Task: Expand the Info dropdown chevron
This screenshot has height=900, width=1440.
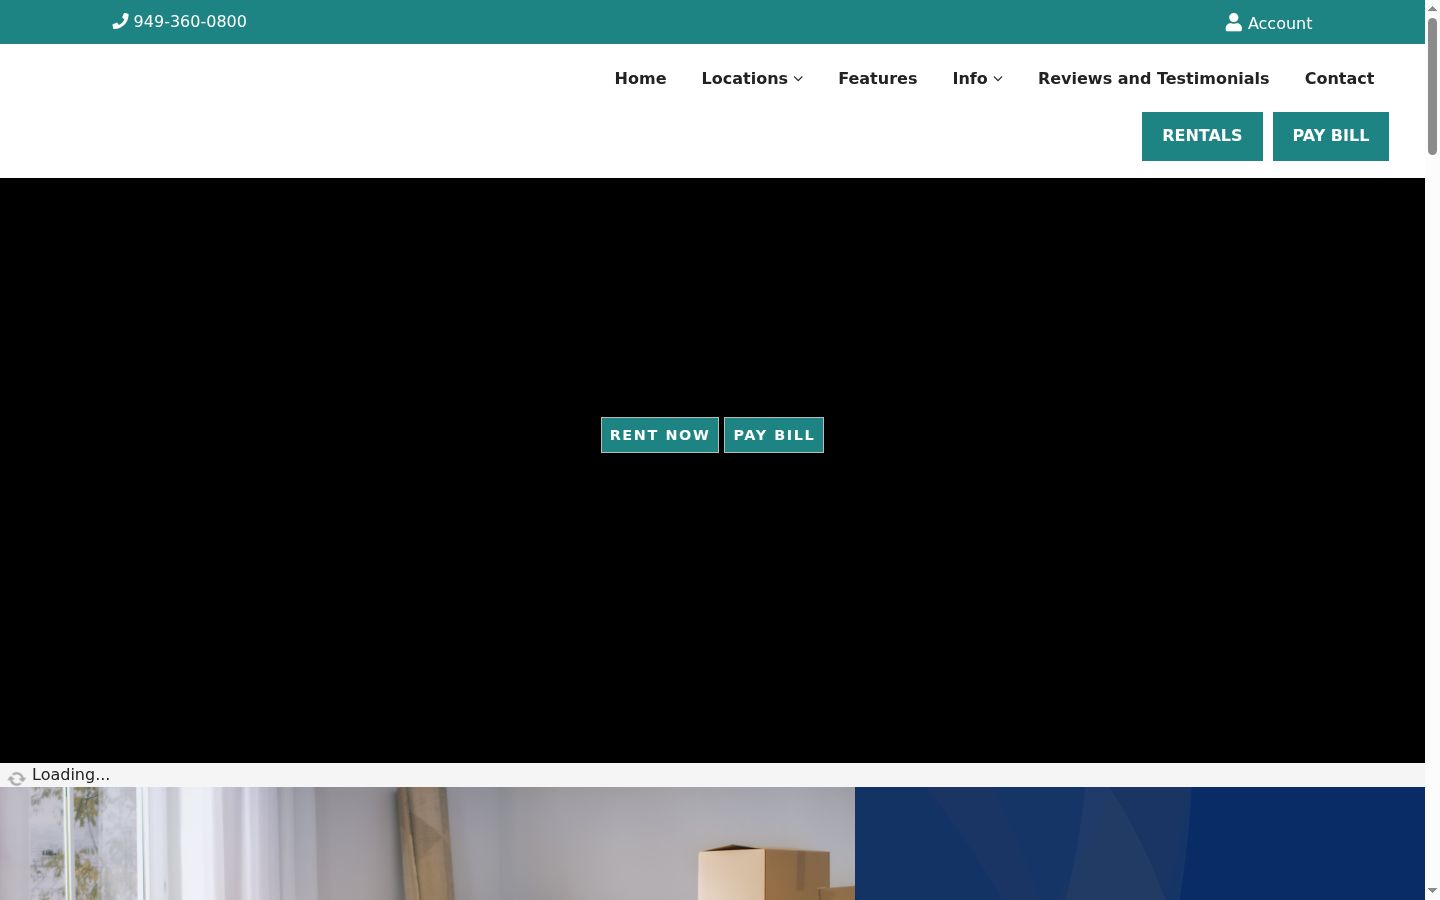Action: tap(998, 79)
